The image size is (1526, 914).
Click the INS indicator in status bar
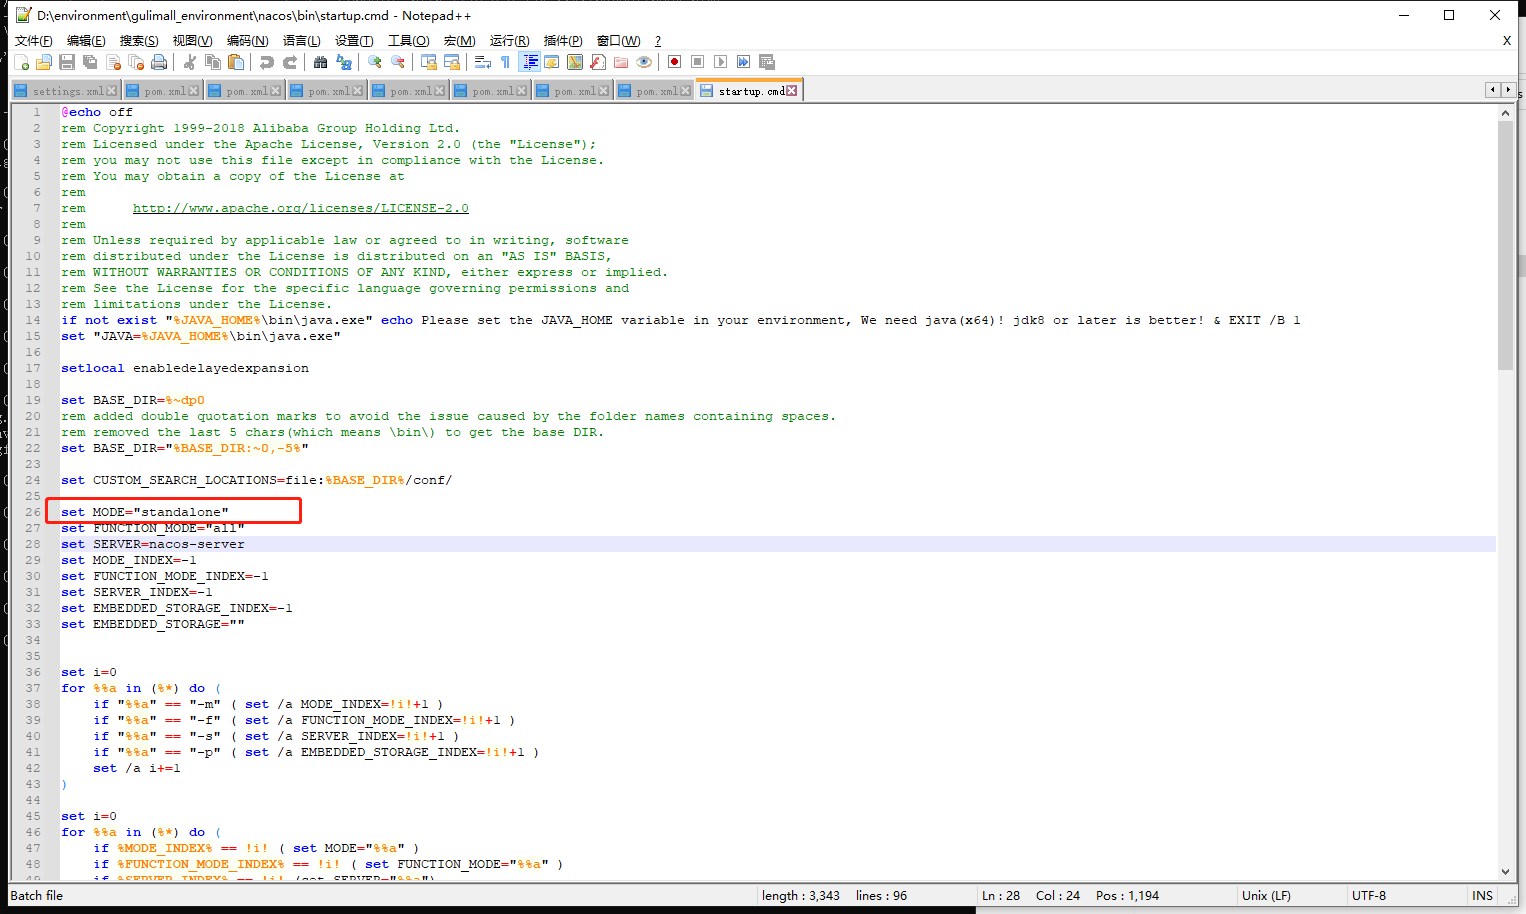click(1483, 896)
